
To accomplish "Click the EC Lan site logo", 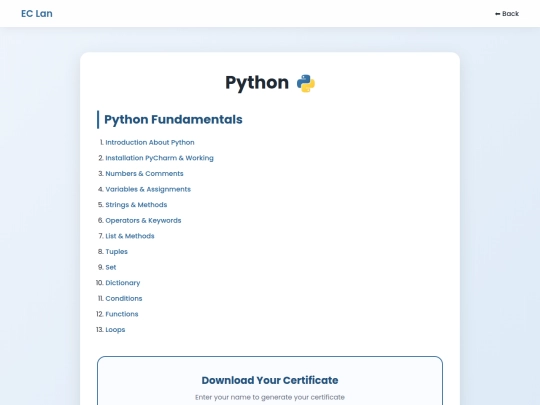I will [x=37, y=13].
